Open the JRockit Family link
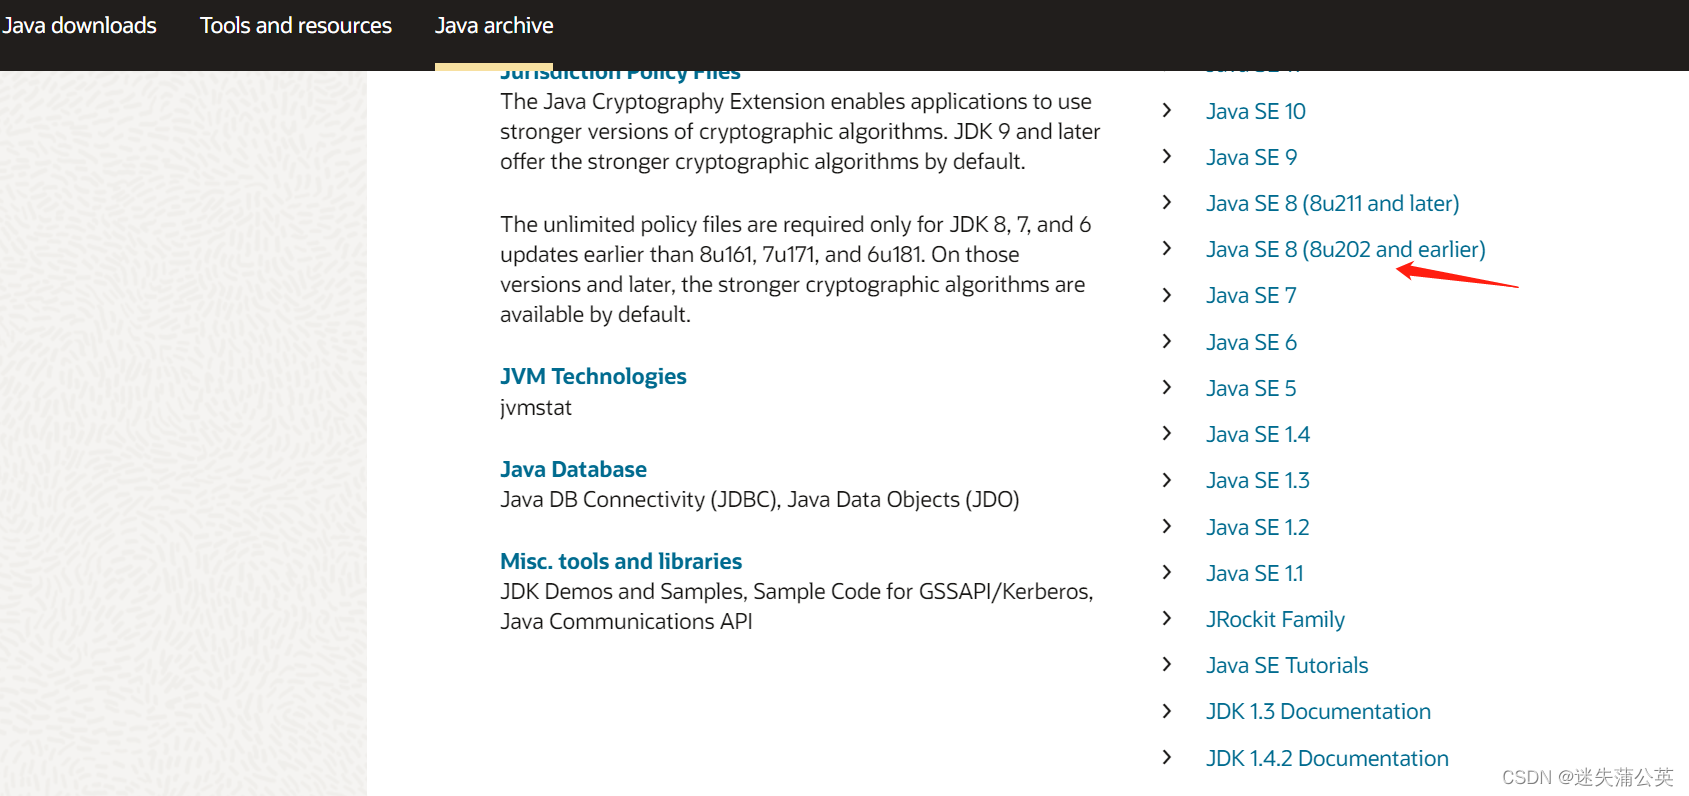 click(x=1275, y=619)
